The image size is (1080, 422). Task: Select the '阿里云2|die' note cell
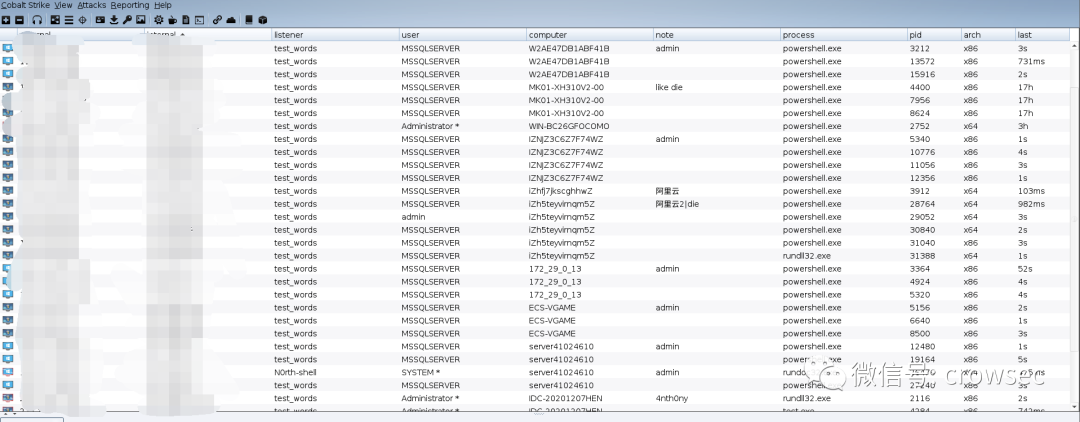pos(677,204)
